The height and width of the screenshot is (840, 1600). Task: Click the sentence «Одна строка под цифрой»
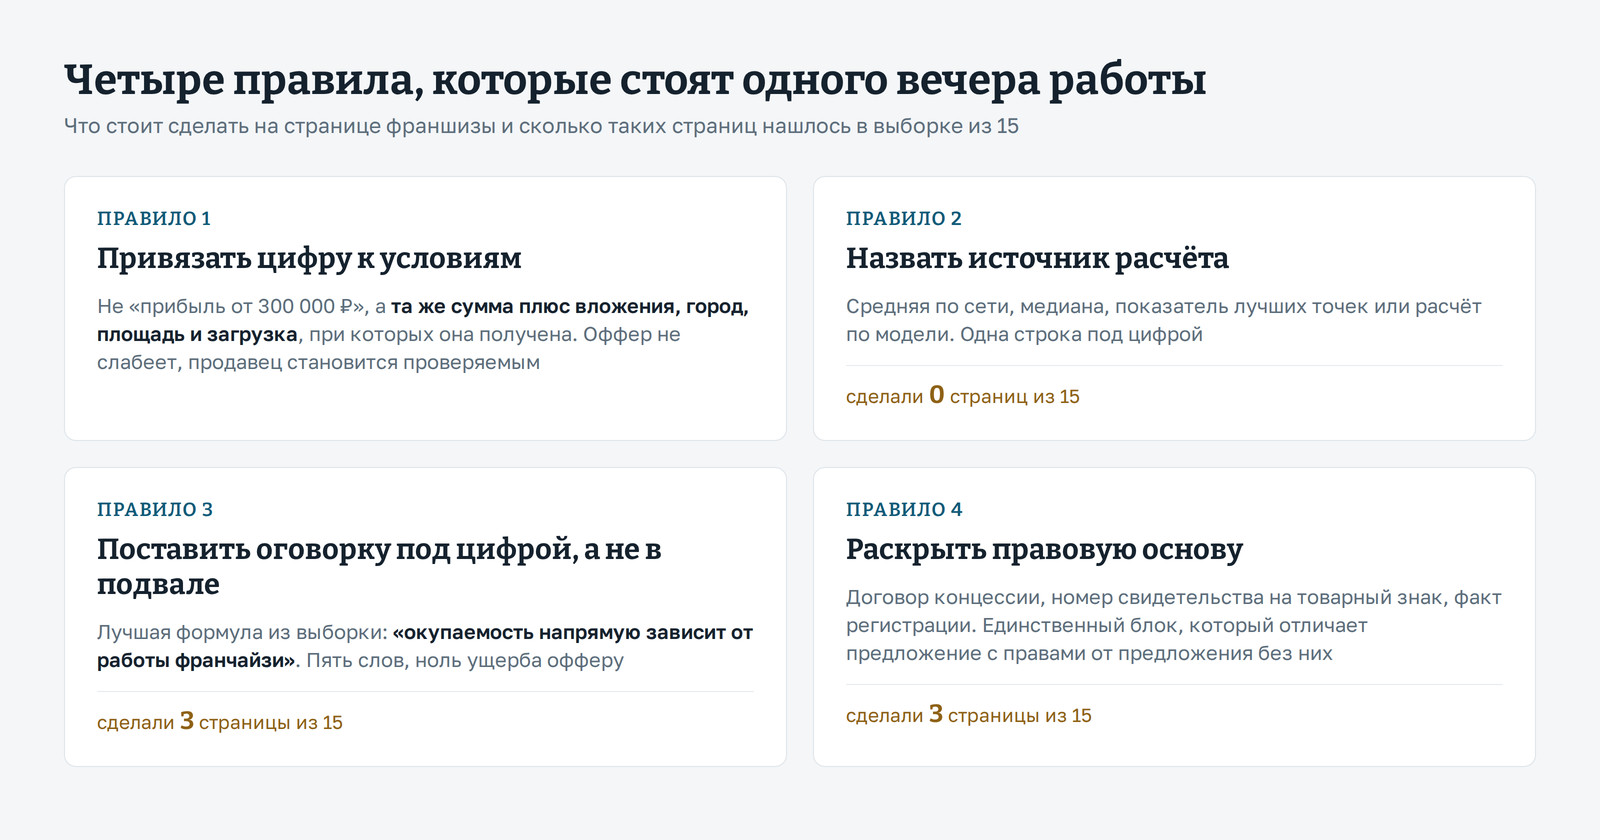coord(1081,334)
